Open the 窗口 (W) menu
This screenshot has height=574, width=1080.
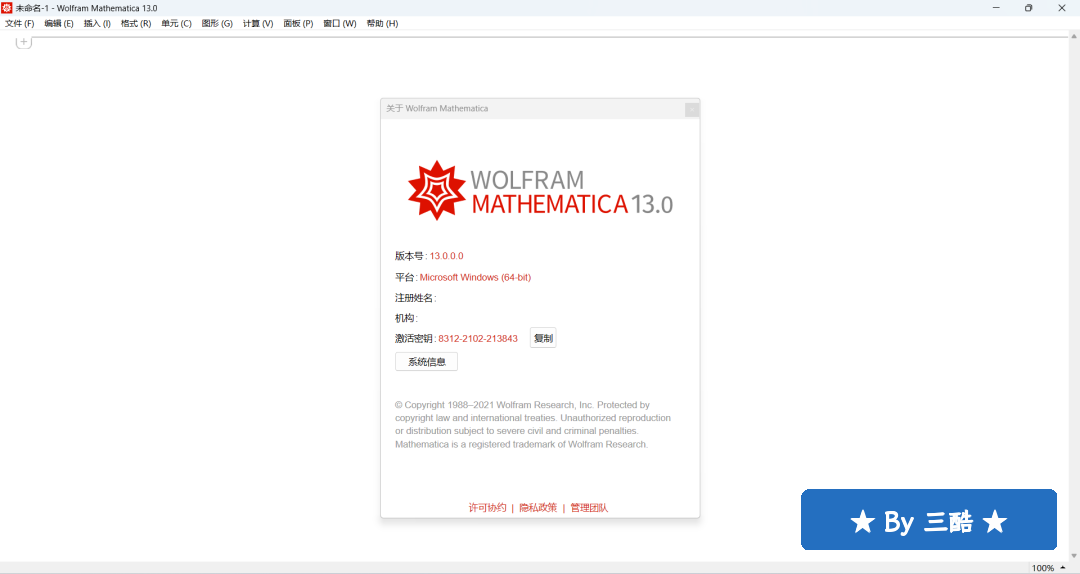(340, 23)
